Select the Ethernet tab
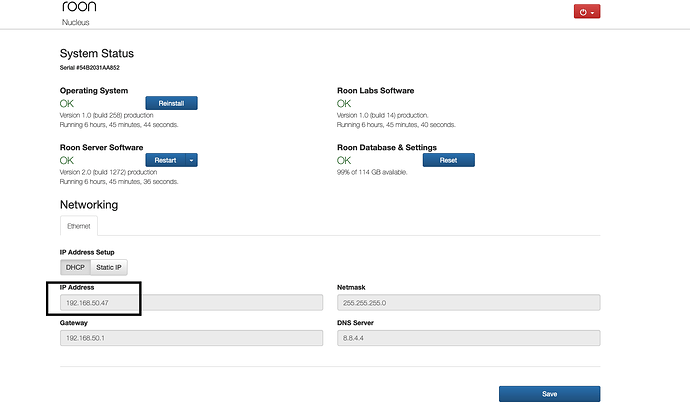Screen dimensions: 690x411 pos(79,226)
